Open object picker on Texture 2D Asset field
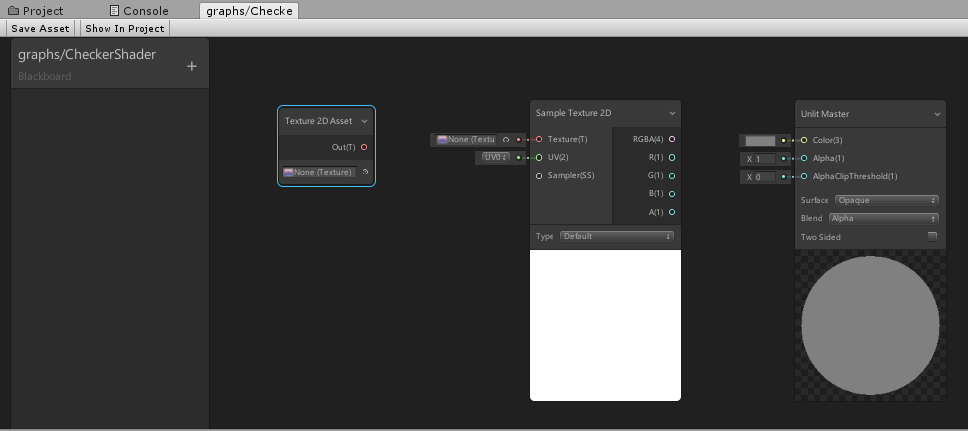Screen dimensions: 968x431 (x=365, y=172)
